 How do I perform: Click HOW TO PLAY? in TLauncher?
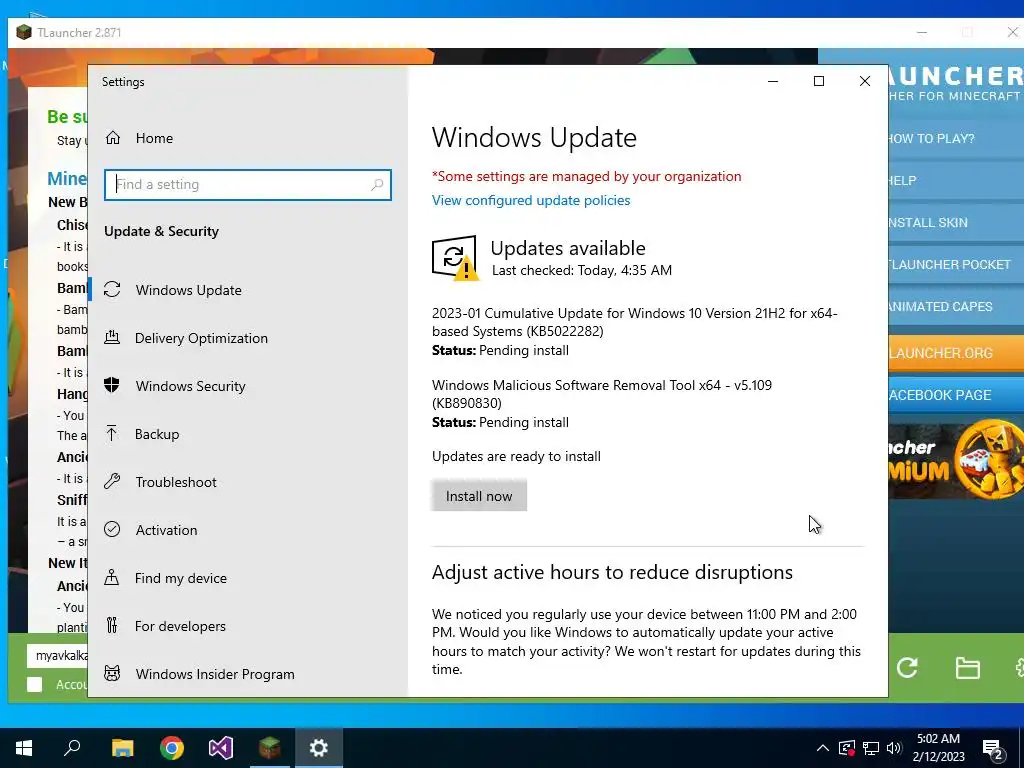pos(955,138)
